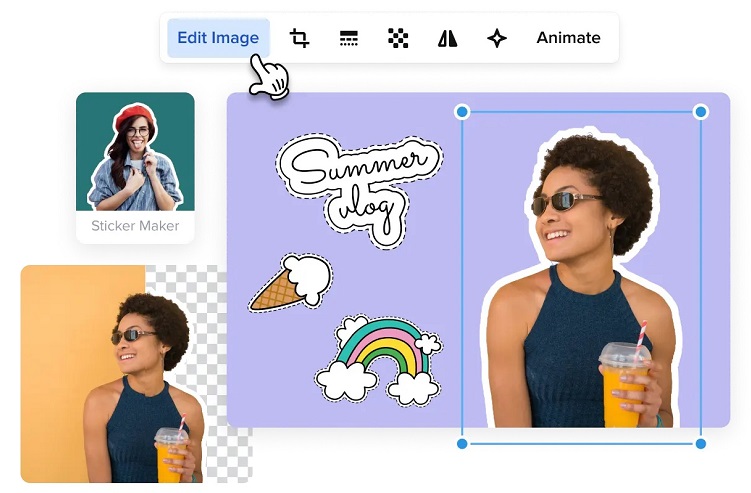Image resolution: width=751 pixels, height=493 pixels.
Task: Open the red beret woman thumbnail
Action: [x=135, y=152]
